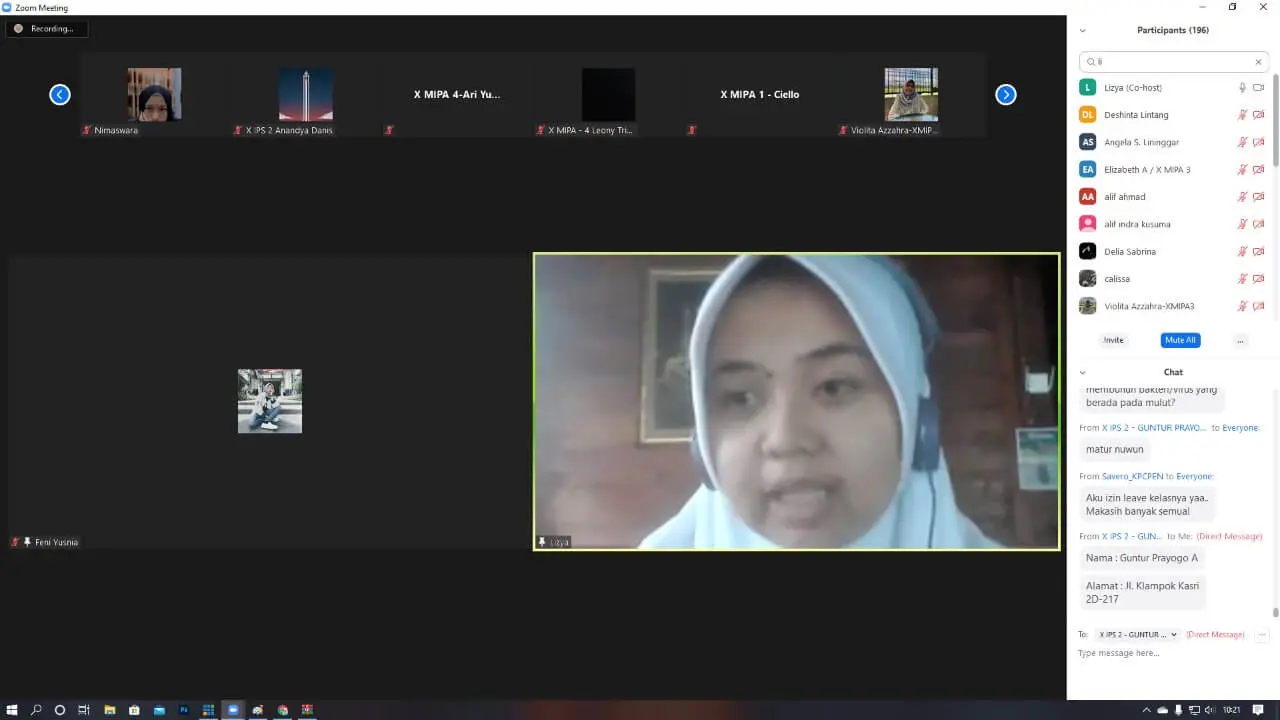
Task: Select X MIPA 1 - Ciello tile
Action: 760,95
